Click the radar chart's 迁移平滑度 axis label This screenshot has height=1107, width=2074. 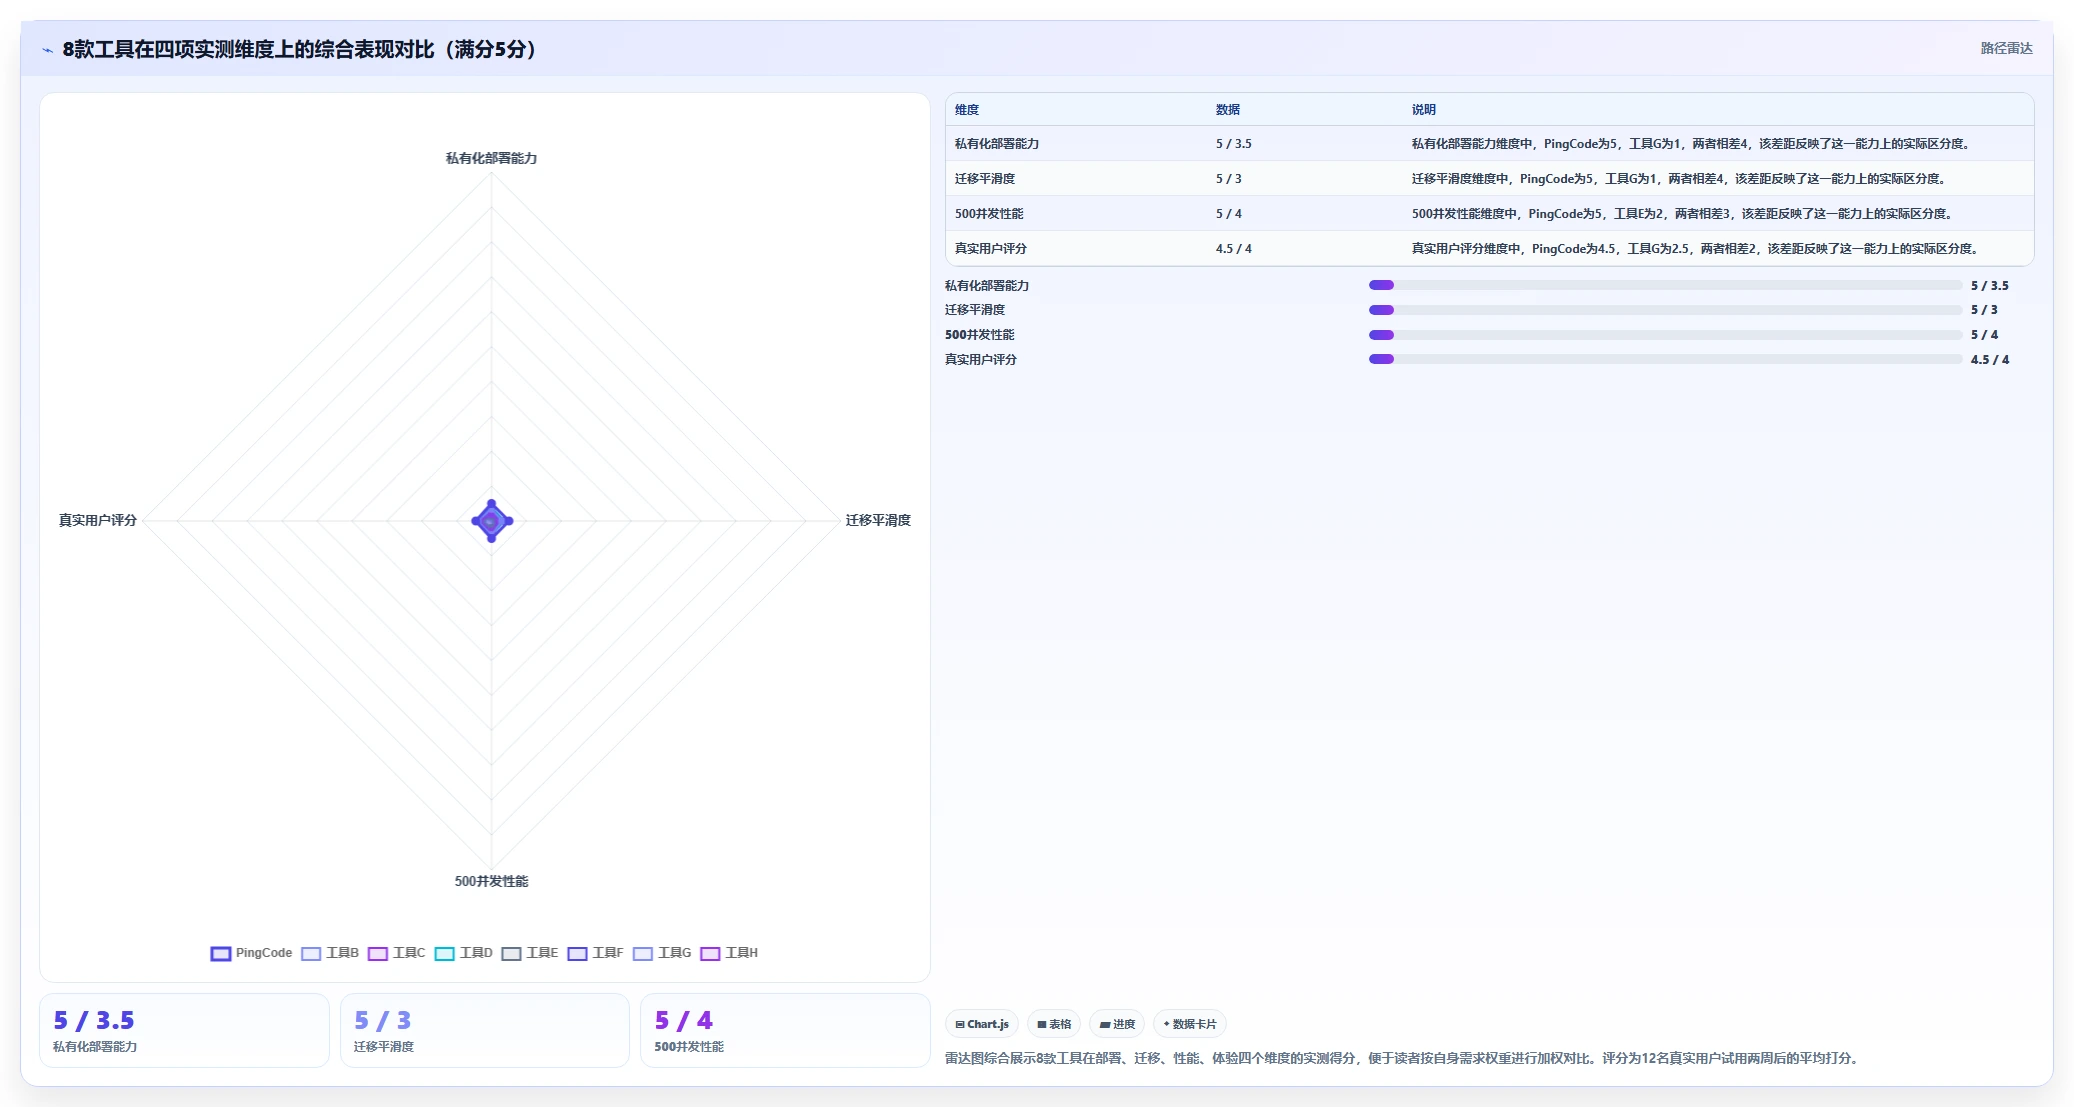pos(878,520)
